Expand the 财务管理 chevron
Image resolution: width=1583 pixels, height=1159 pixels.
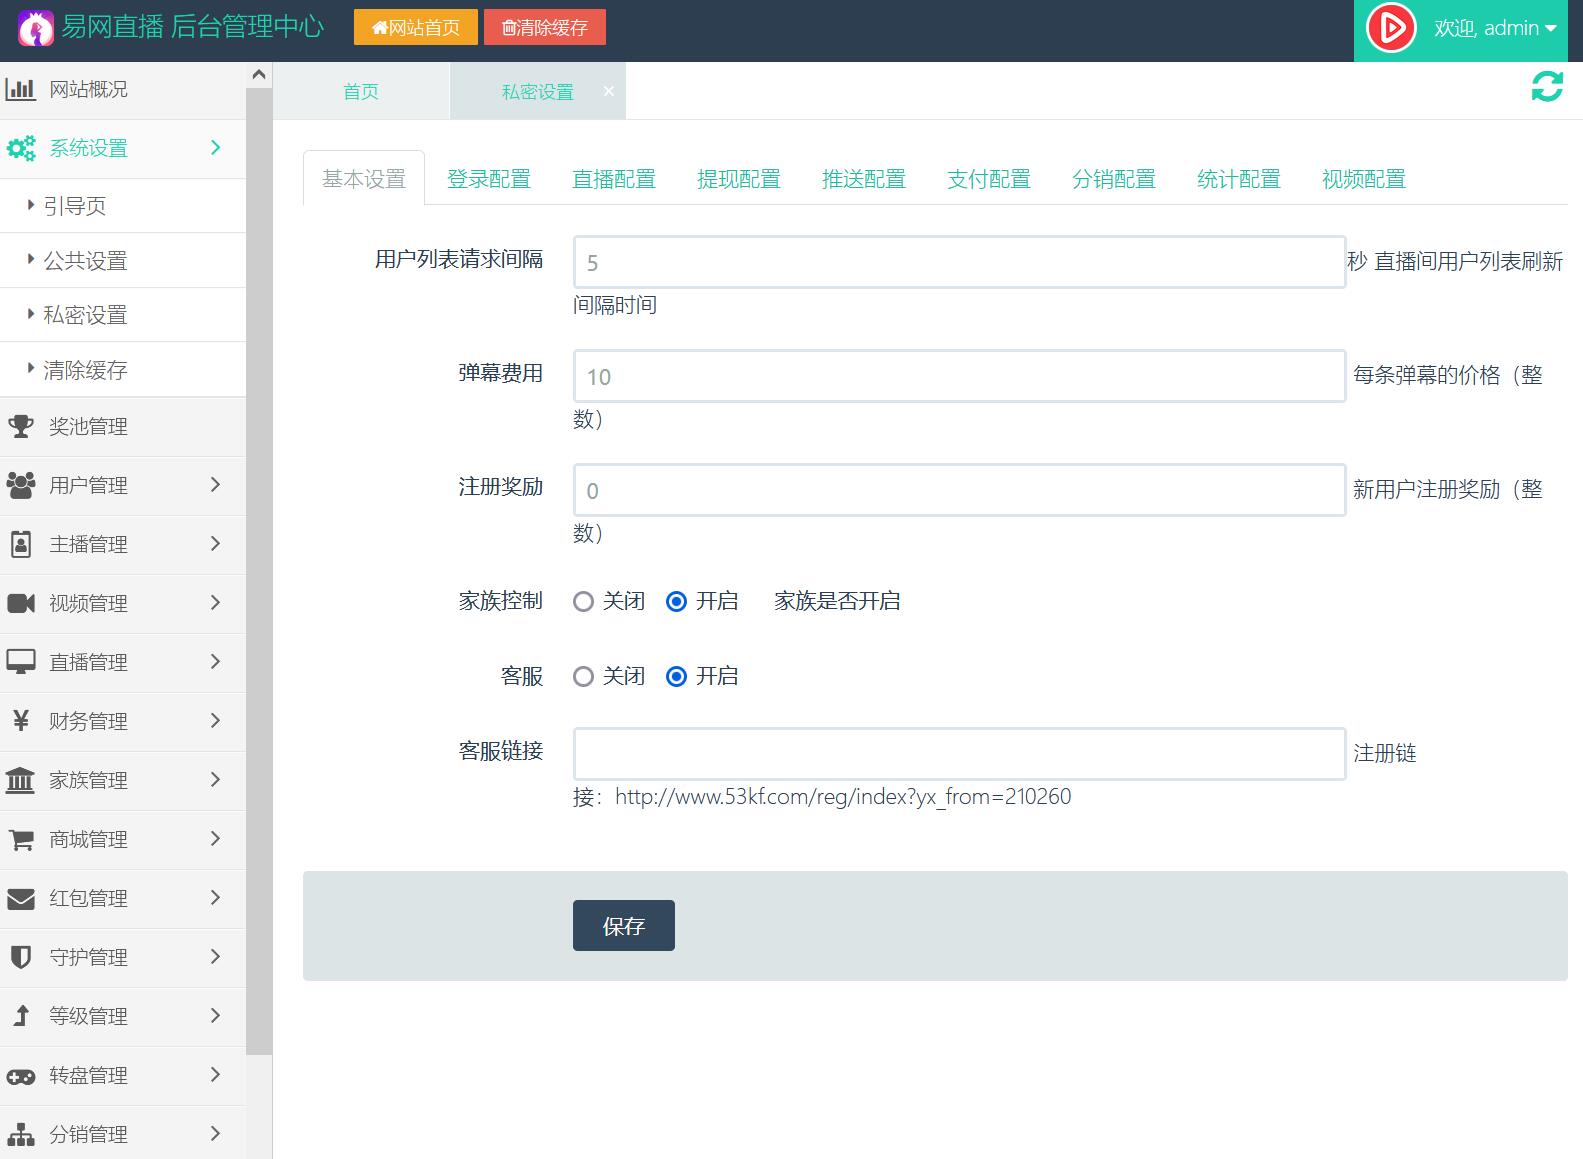pos(215,721)
